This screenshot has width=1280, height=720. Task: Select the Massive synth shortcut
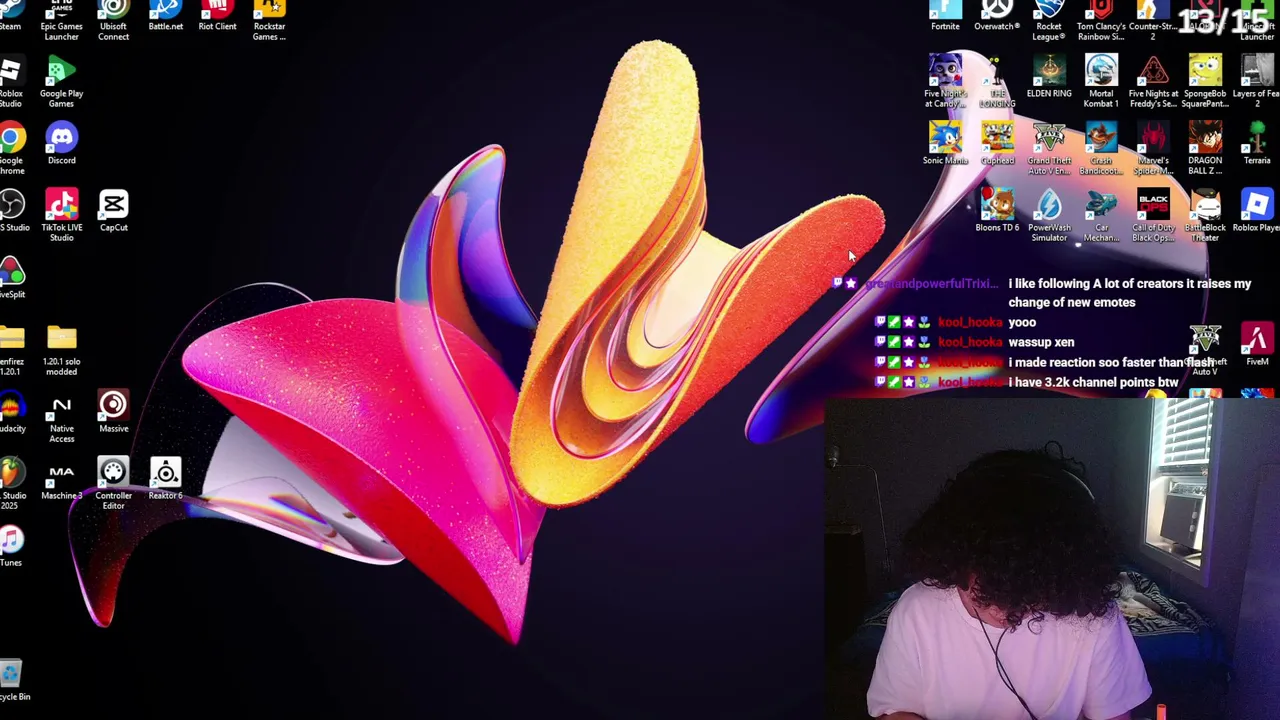pyautogui.click(x=113, y=413)
